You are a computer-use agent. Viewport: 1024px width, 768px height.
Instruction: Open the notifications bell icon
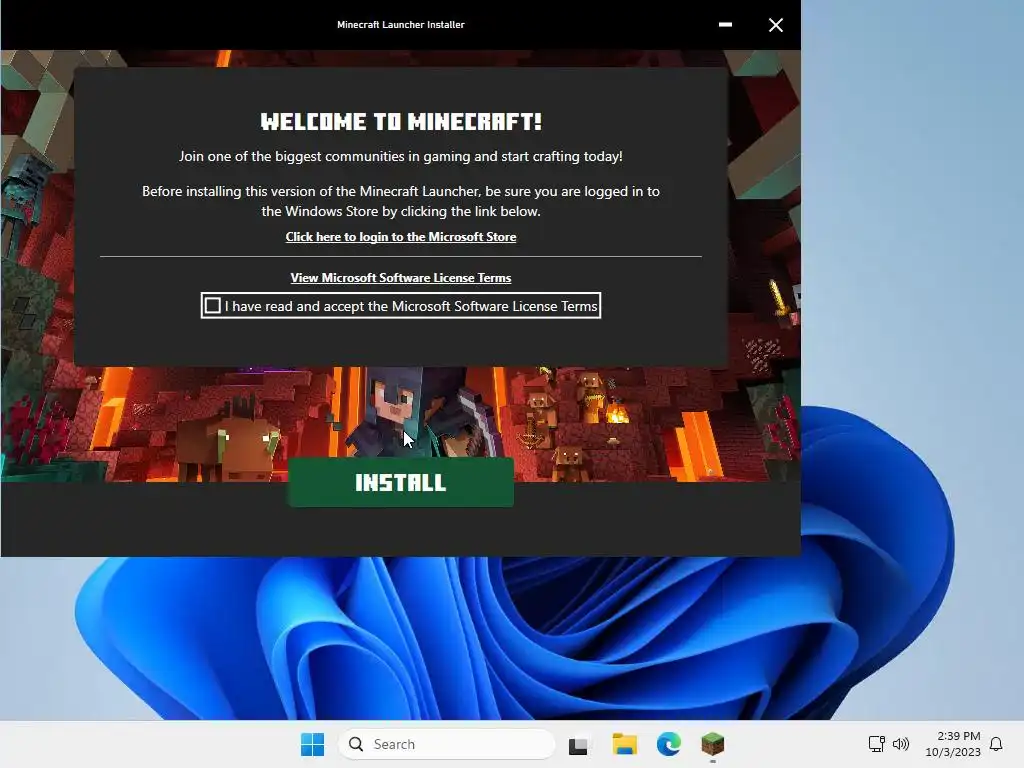coord(996,744)
